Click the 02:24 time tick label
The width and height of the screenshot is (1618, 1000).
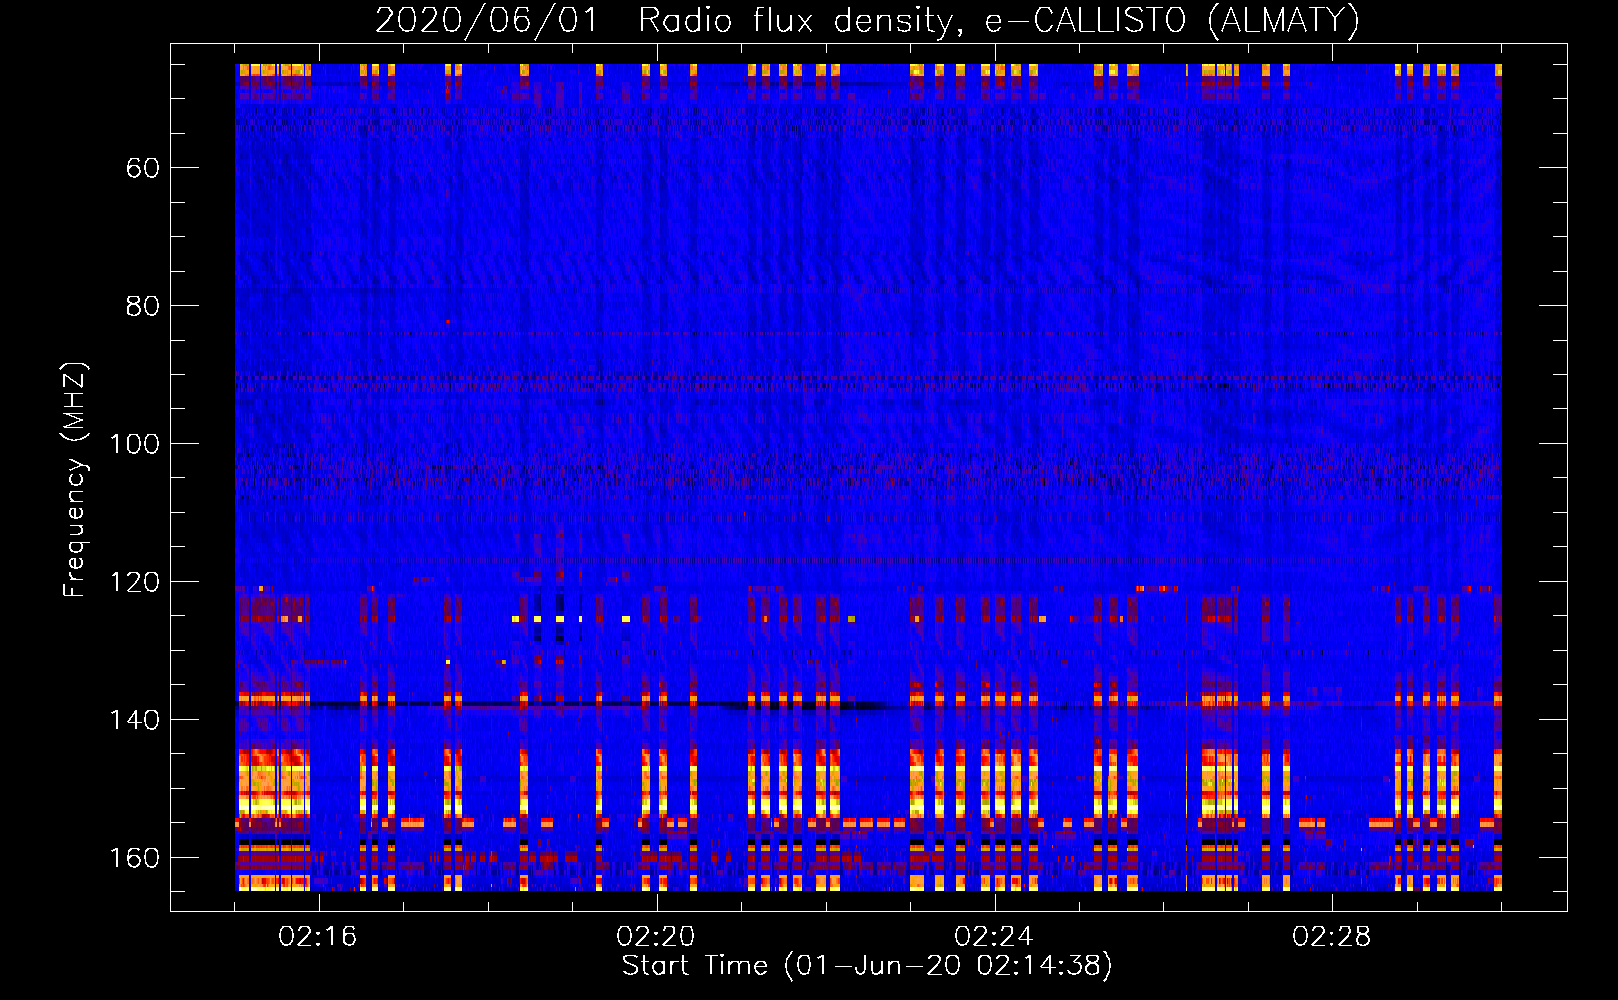[x=995, y=937]
